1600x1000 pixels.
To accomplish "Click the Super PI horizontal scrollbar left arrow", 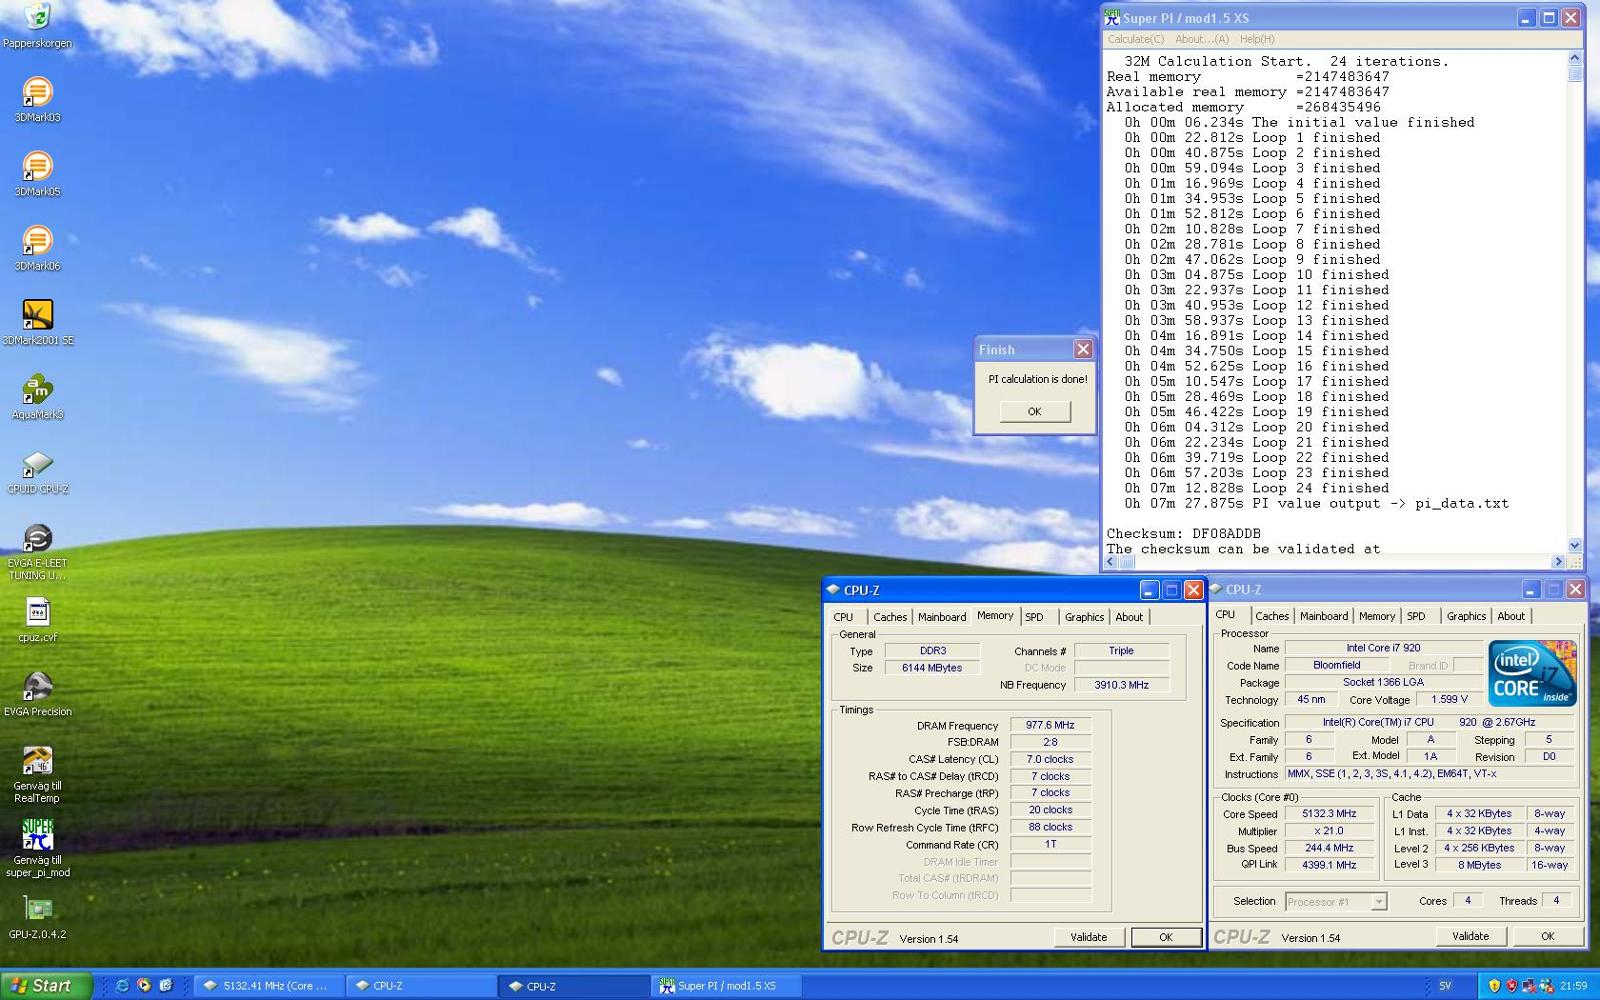I will tap(1110, 562).
